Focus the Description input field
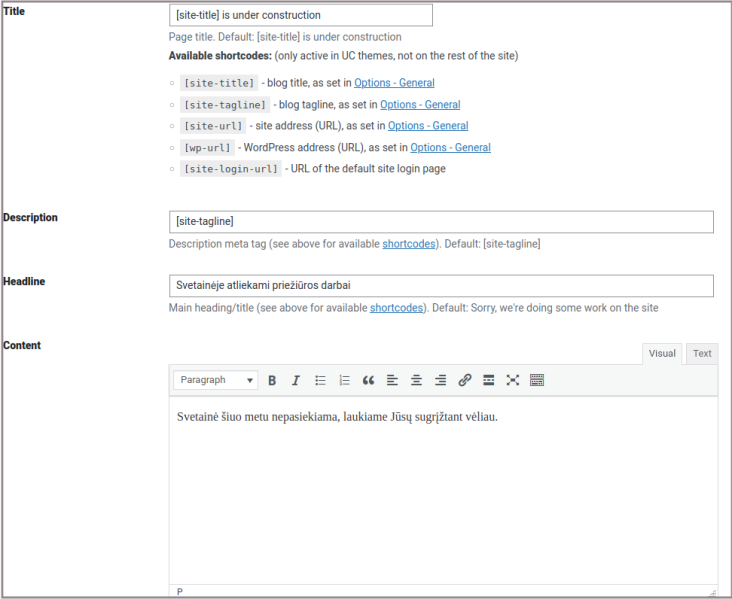 point(441,221)
